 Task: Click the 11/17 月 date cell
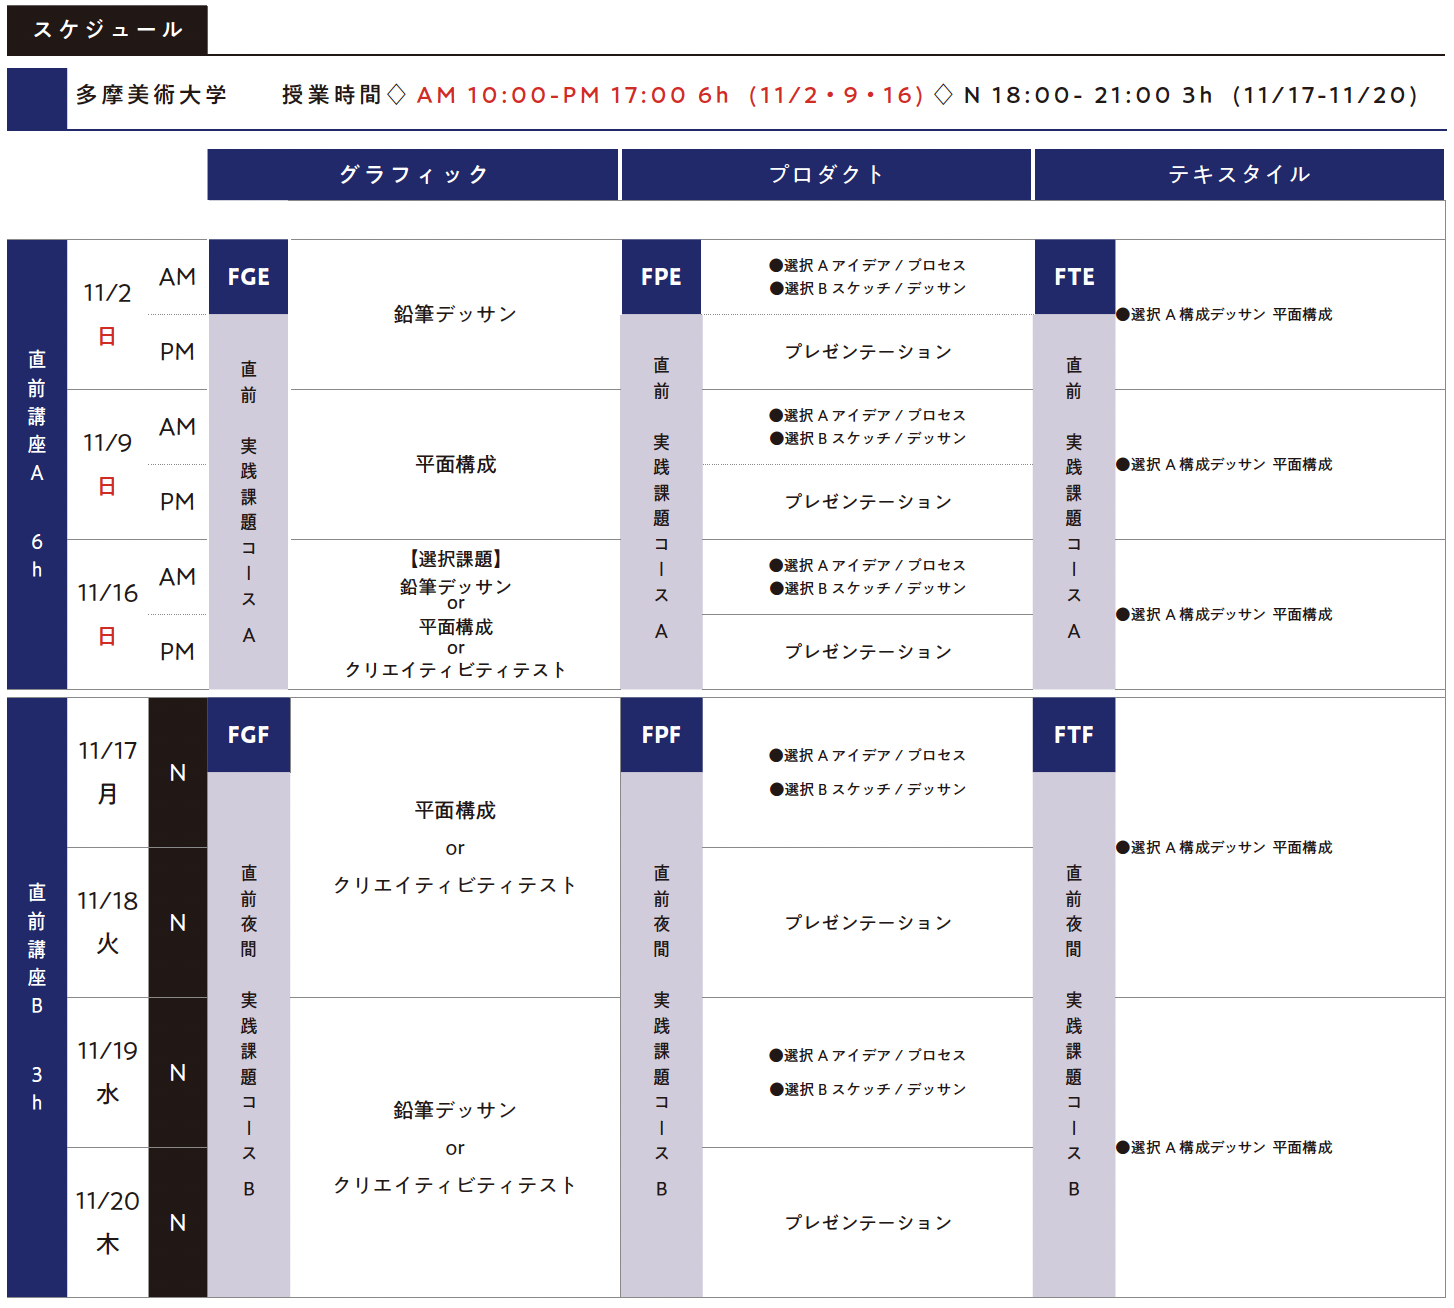(x=107, y=772)
